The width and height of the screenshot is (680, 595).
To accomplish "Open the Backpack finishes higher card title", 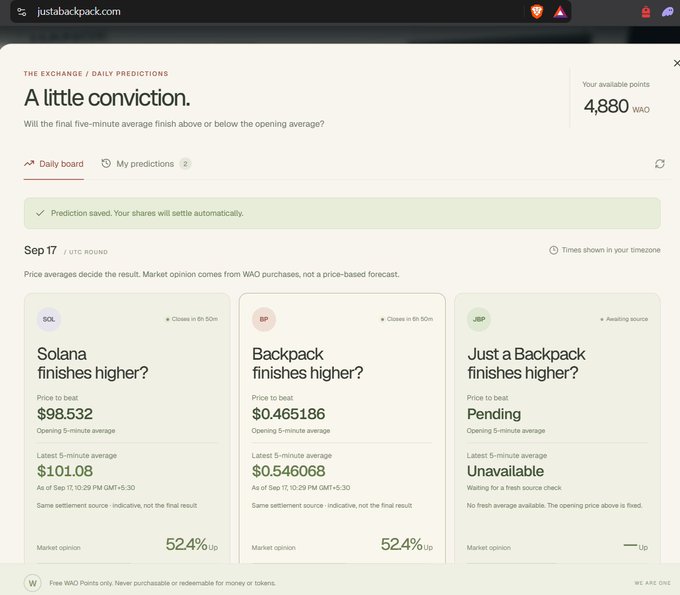I will 307,363.
